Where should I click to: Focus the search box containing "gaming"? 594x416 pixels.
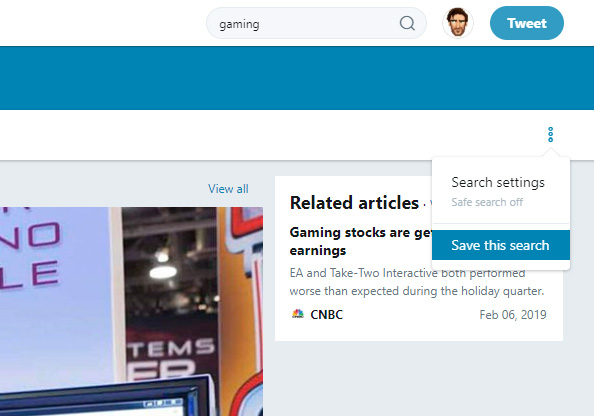(316, 23)
